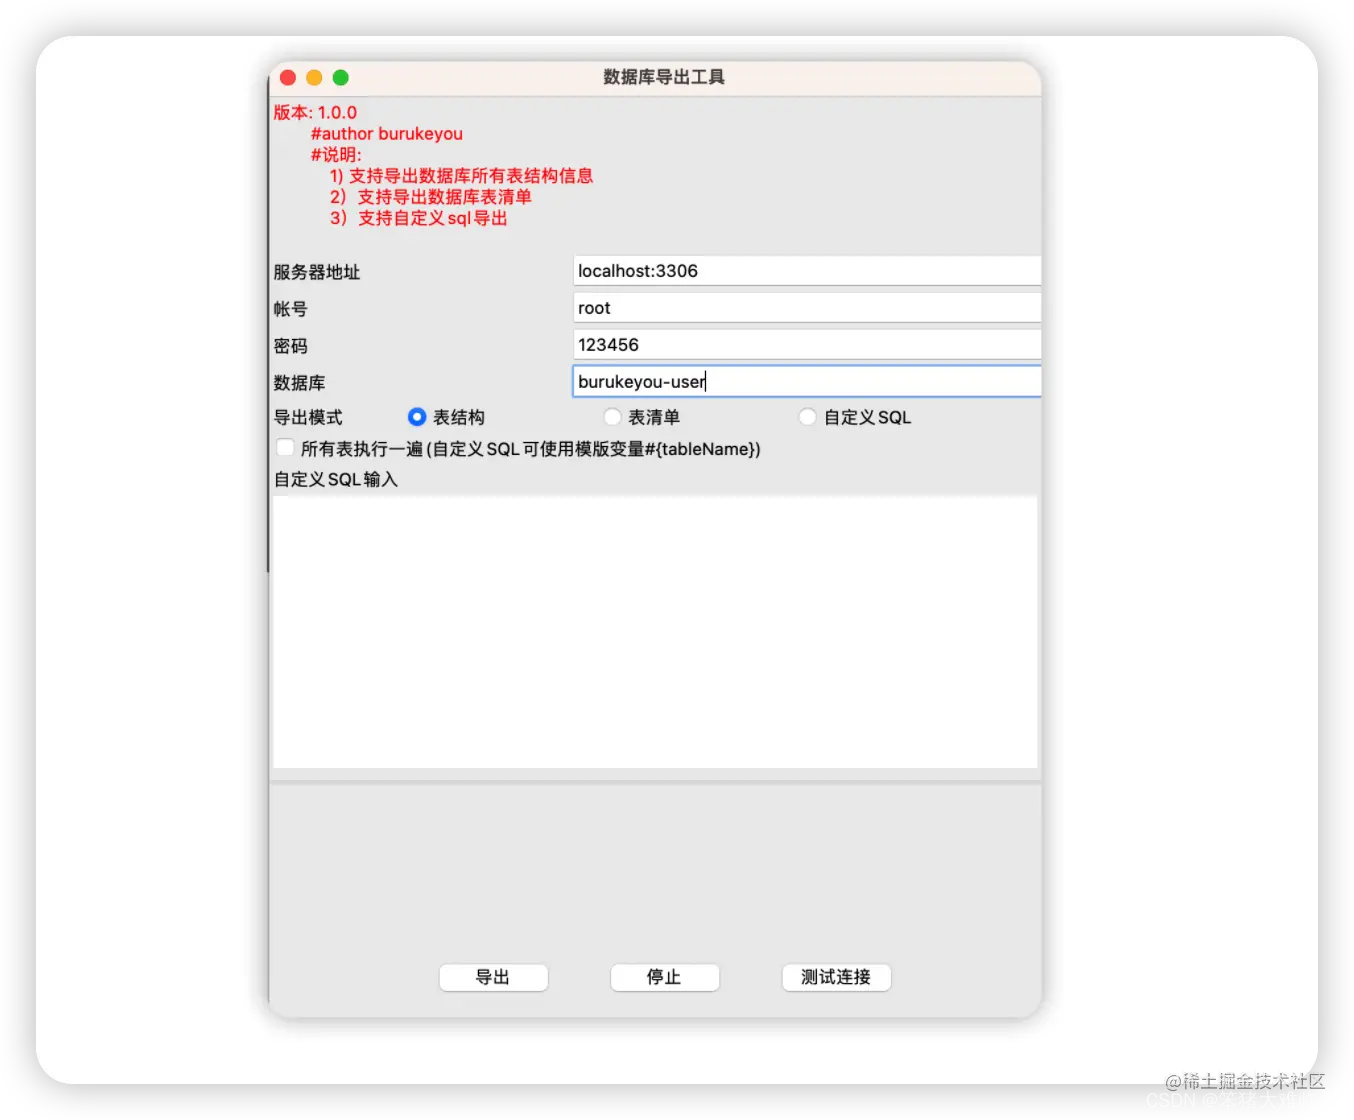Click the 停止 button

click(x=664, y=977)
